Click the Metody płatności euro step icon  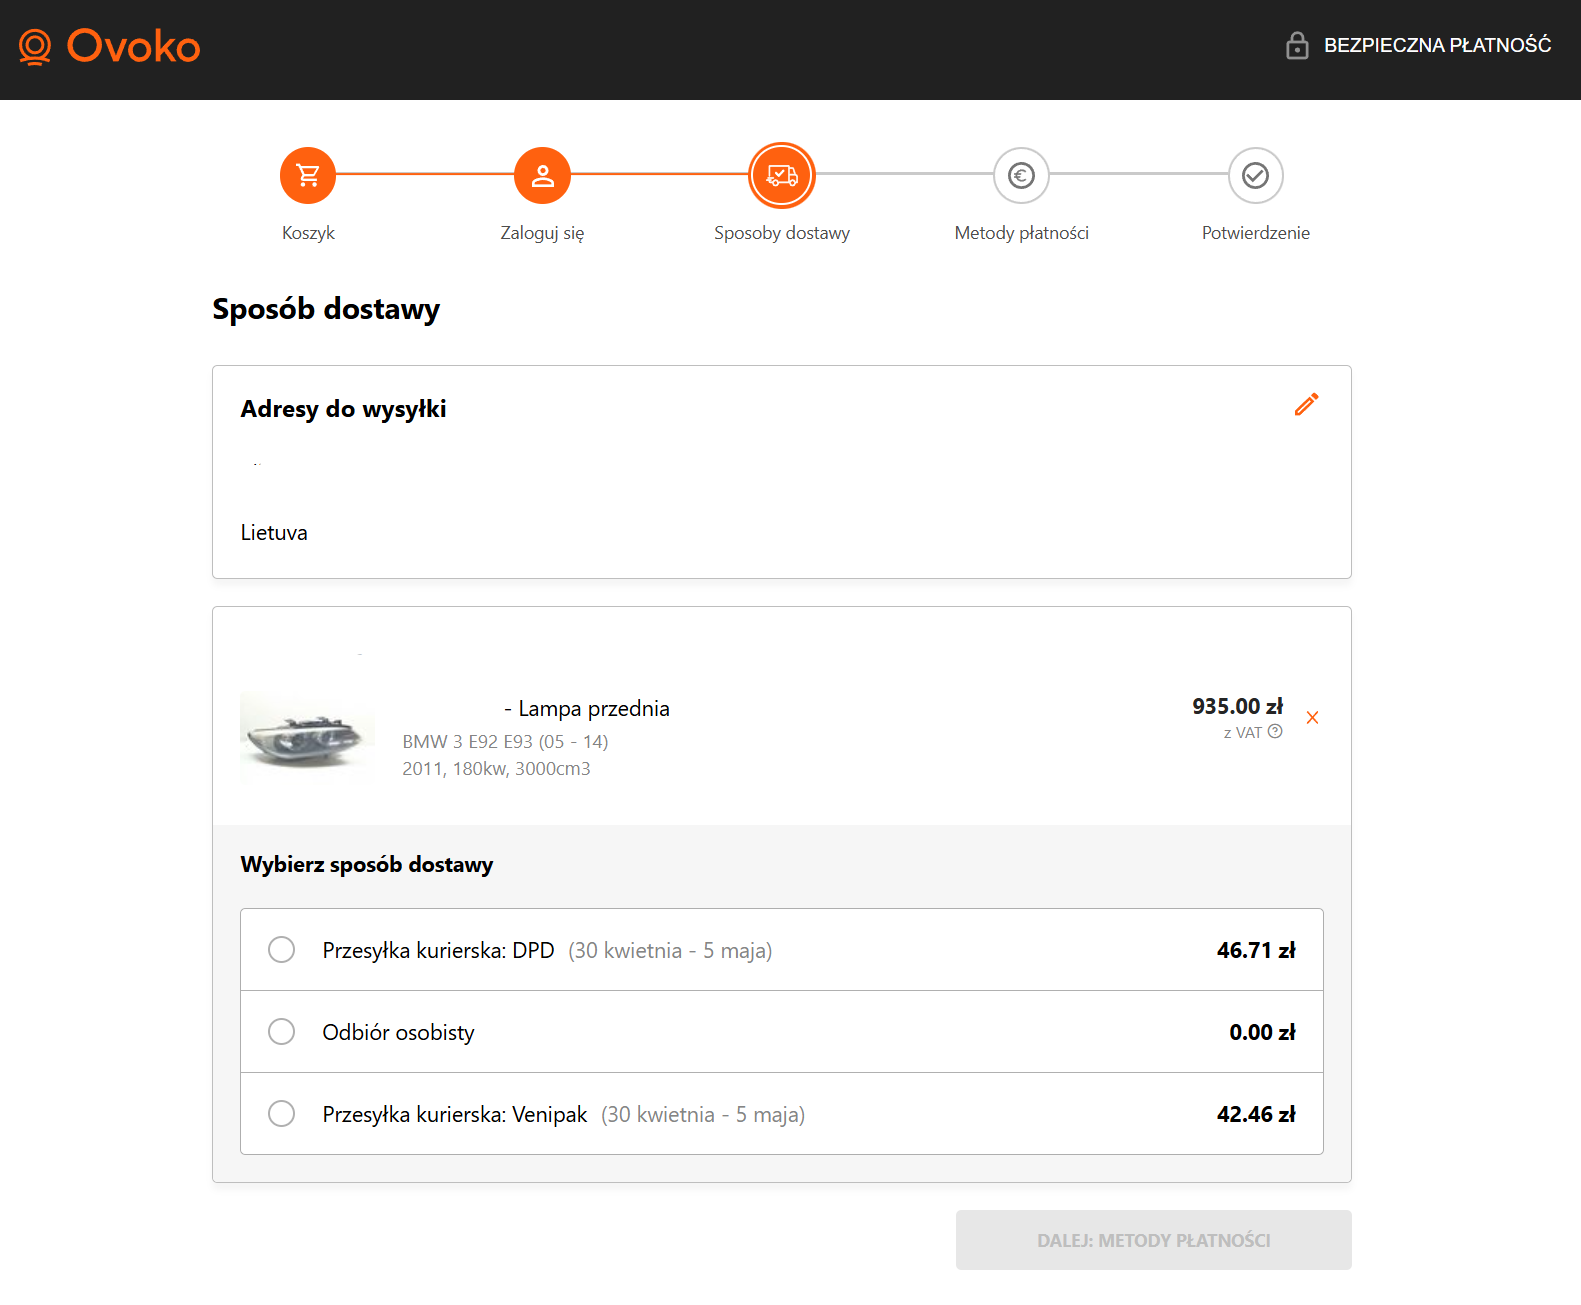(1021, 175)
